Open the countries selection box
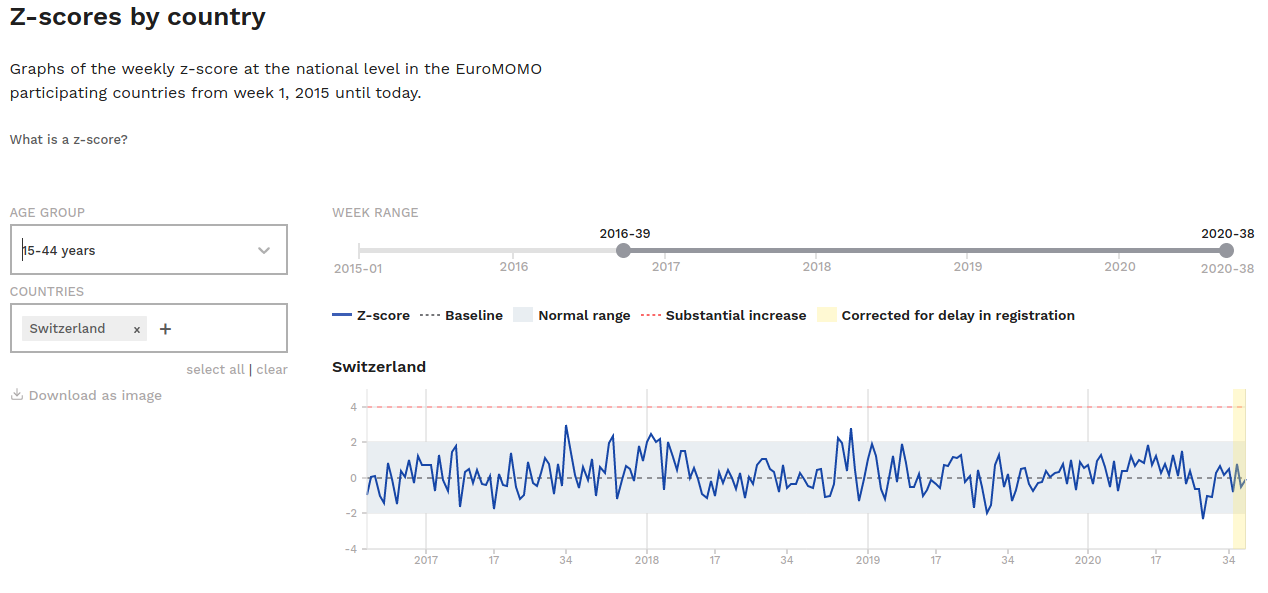 click(230, 329)
